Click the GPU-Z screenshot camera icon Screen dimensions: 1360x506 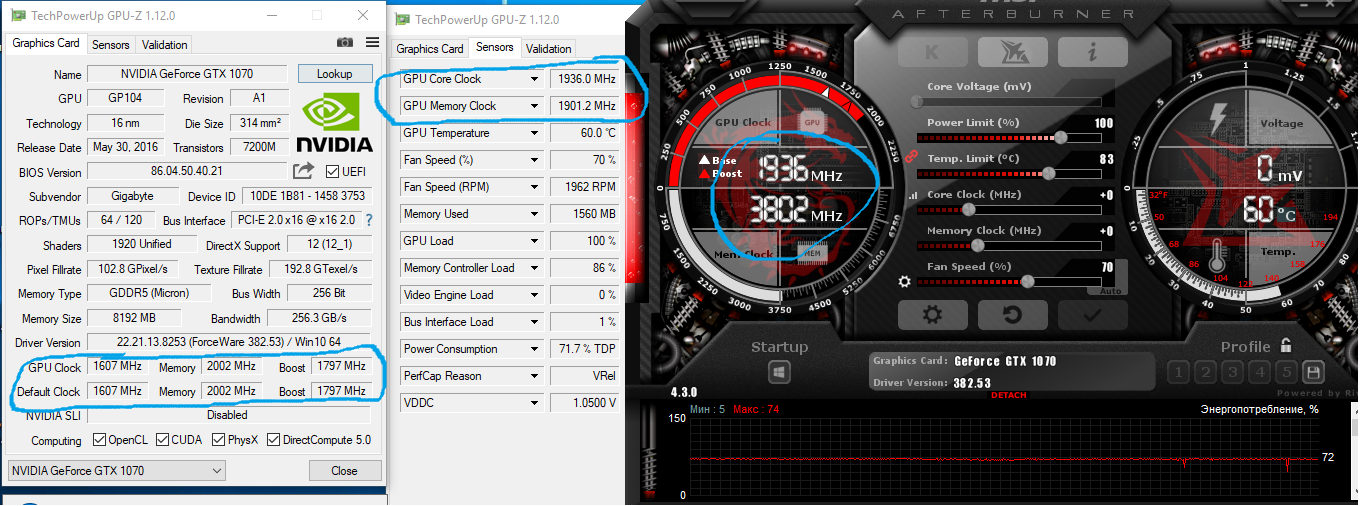tap(345, 43)
